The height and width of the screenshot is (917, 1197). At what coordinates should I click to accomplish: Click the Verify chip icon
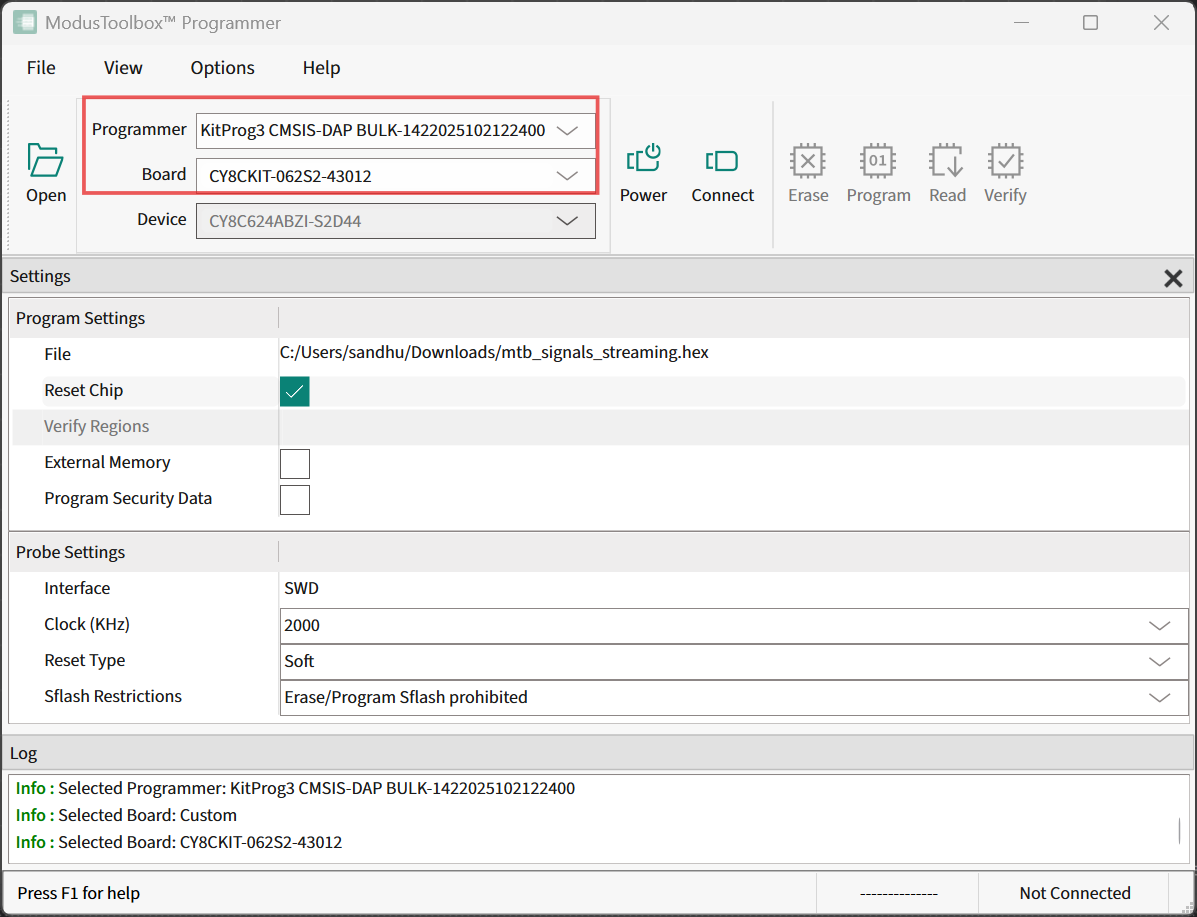(x=1004, y=161)
